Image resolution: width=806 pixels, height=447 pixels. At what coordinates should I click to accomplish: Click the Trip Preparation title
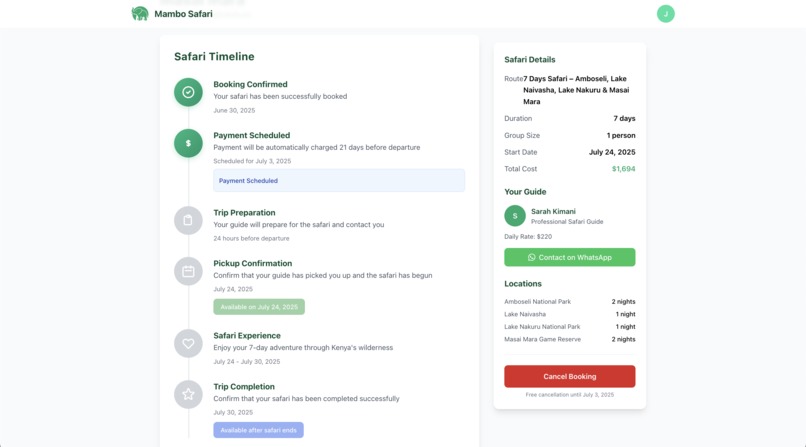pyautogui.click(x=244, y=213)
